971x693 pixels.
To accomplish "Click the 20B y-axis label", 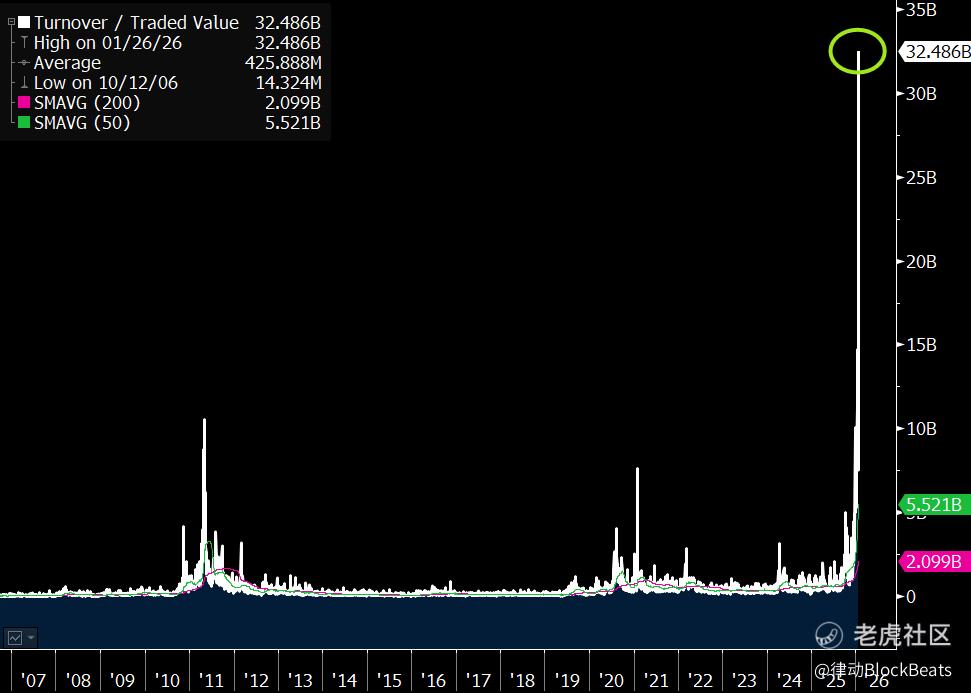I will 921,261.
